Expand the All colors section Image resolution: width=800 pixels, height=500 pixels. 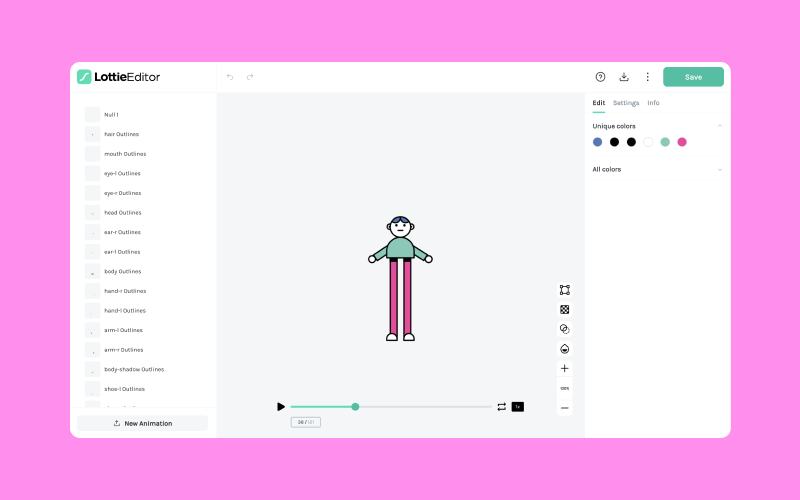pyautogui.click(x=720, y=169)
